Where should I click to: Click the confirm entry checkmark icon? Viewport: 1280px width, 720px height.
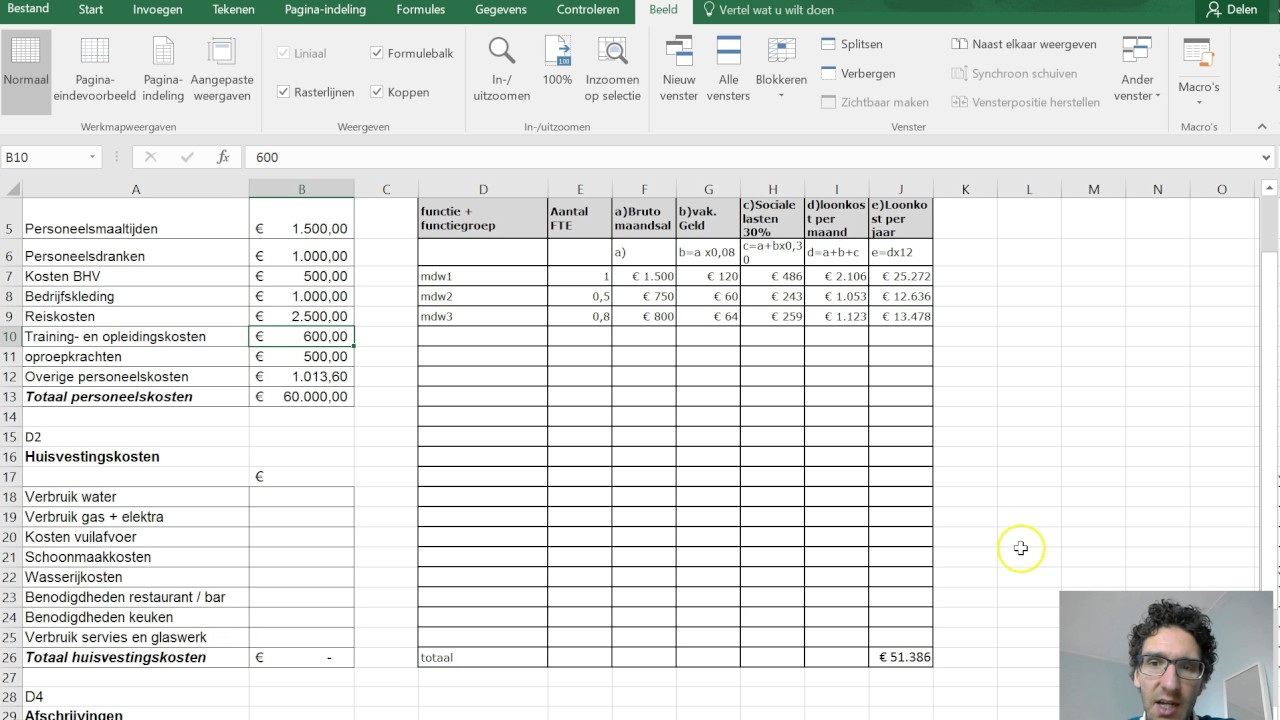click(187, 157)
